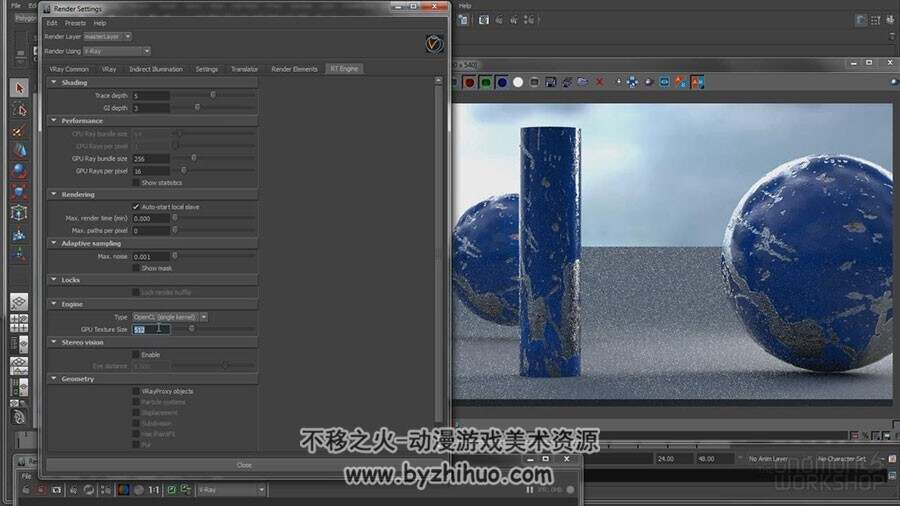Switch to the Render Elements tab
The image size is (900, 506).
[x=294, y=69]
